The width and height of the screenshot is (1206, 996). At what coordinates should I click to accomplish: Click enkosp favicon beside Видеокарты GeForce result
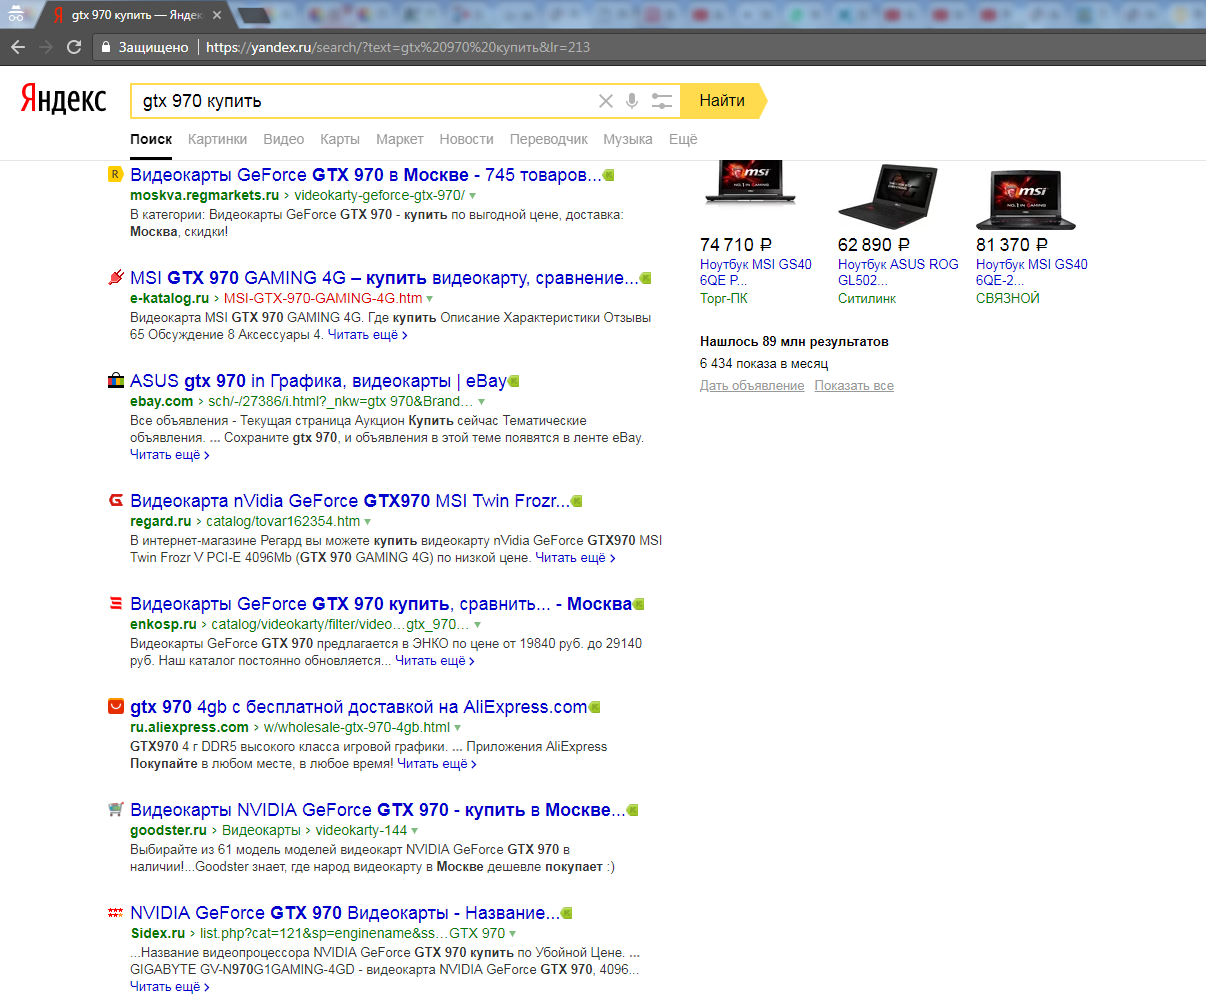tap(115, 603)
